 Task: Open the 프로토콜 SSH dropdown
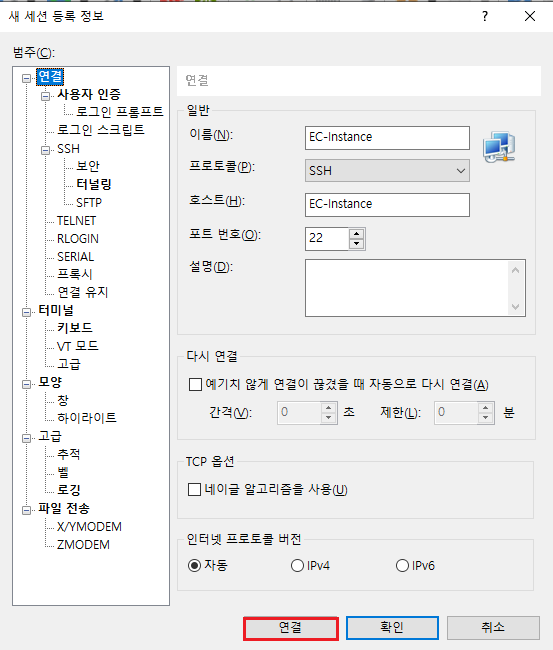[x=387, y=170]
